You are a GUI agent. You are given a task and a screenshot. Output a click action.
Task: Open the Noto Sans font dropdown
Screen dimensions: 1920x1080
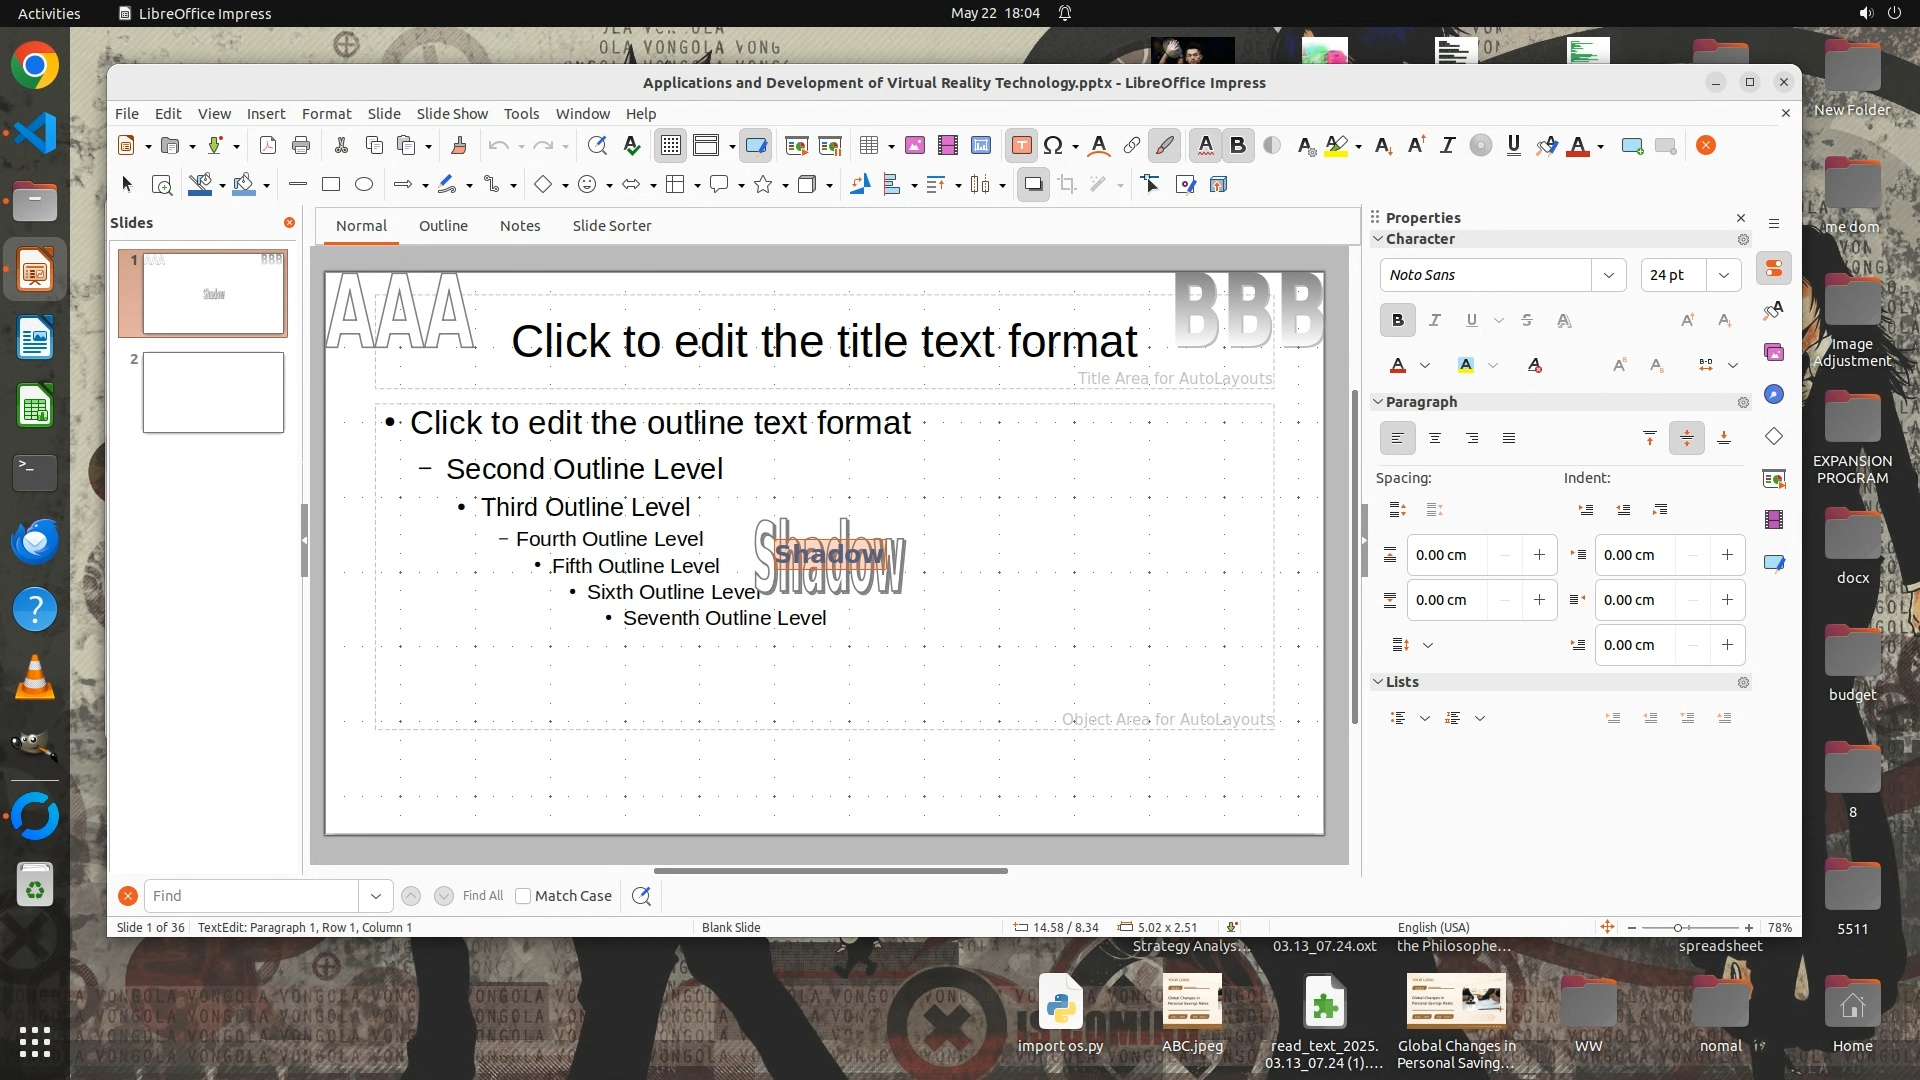pyautogui.click(x=1608, y=275)
